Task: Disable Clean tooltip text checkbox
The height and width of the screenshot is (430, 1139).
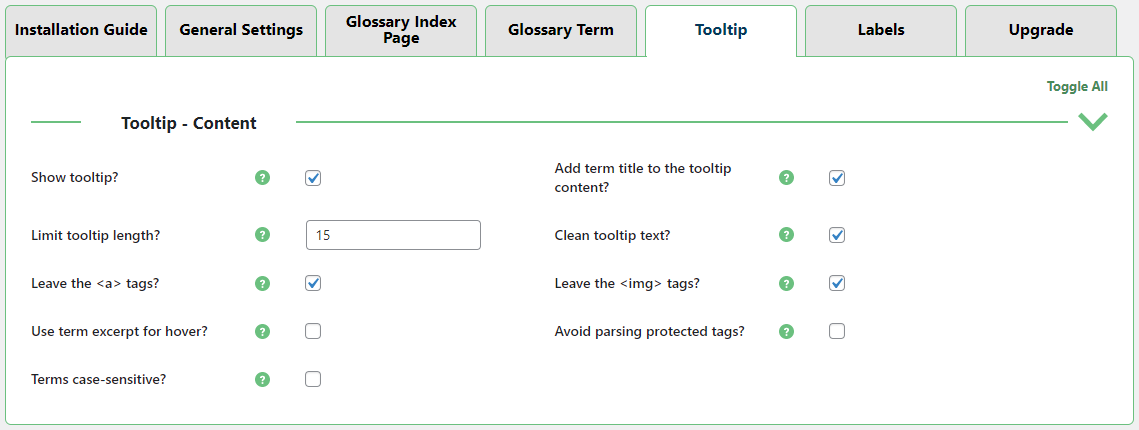Action: [x=837, y=235]
